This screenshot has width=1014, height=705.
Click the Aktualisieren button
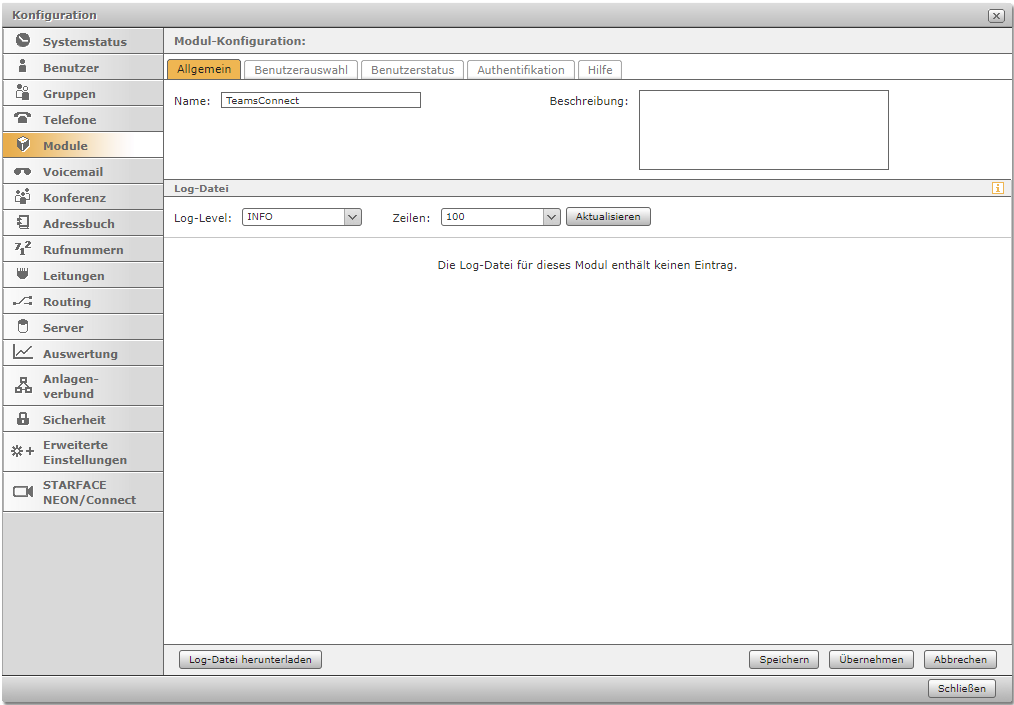(608, 217)
